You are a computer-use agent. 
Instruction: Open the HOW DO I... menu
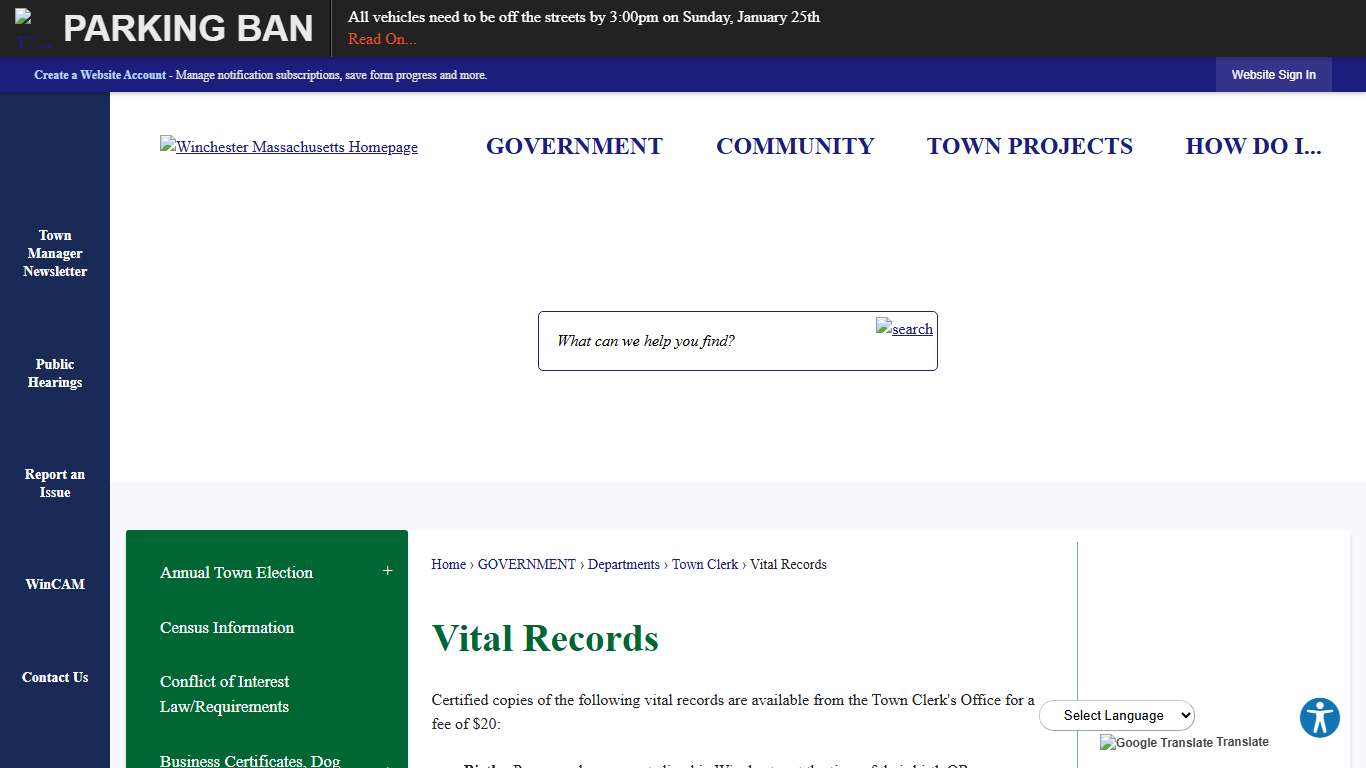click(x=1253, y=146)
